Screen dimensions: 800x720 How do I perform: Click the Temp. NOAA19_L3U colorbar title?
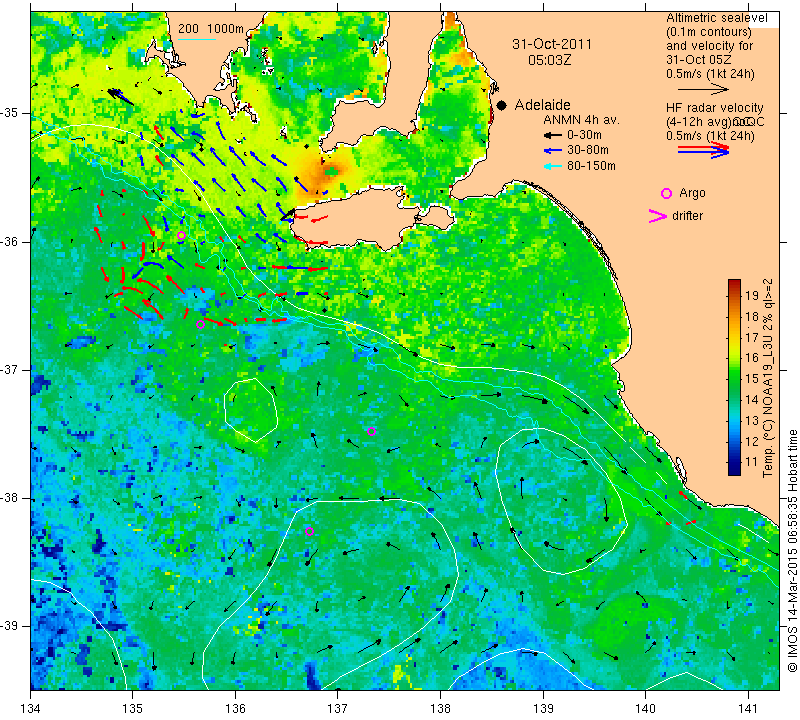tap(768, 378)
